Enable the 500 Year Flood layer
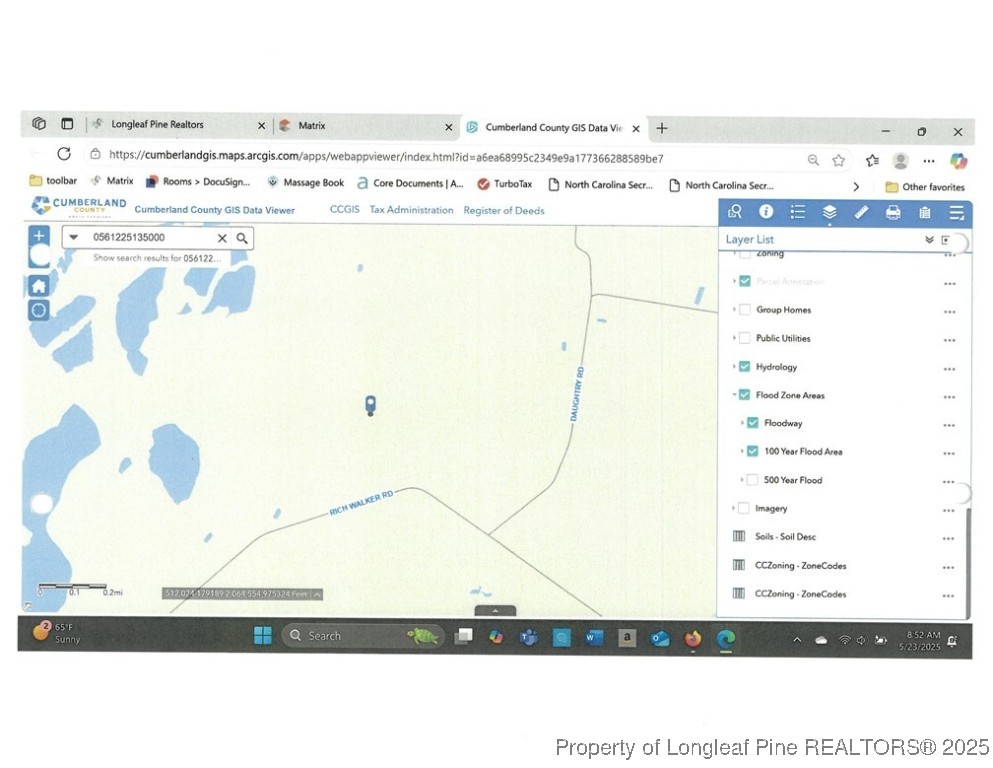This screenshot has height=768, width=993. [x=752, y=480]
